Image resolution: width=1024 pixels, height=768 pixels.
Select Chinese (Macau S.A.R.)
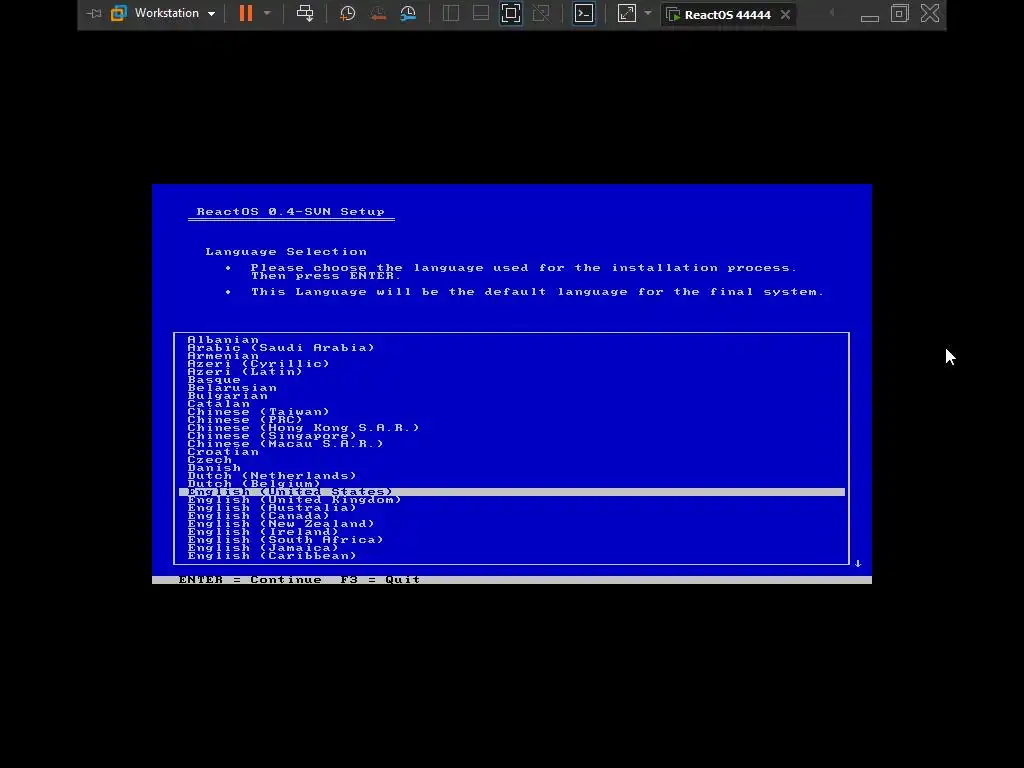[285, 443]
